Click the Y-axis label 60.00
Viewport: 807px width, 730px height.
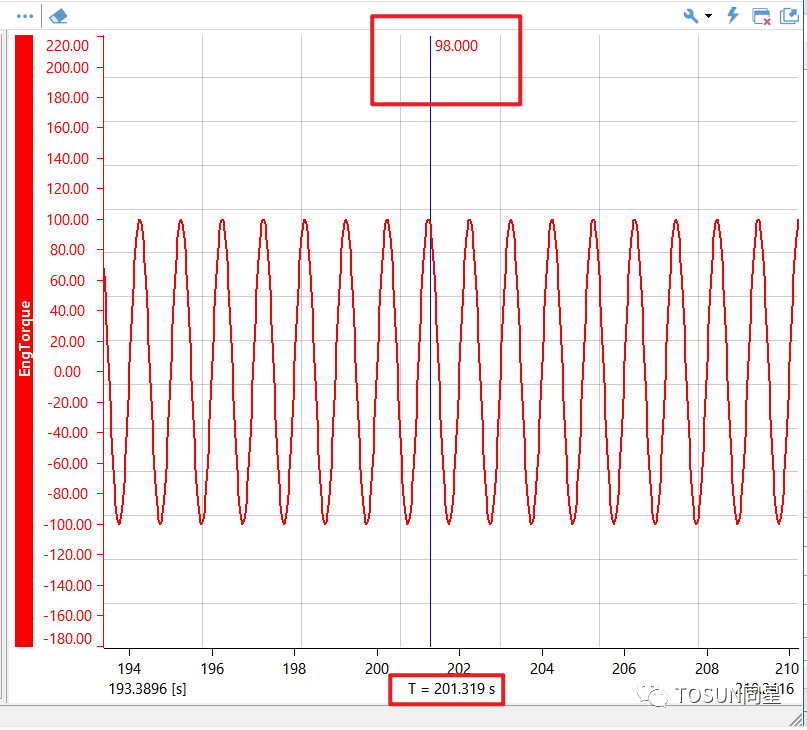[67, 281]
